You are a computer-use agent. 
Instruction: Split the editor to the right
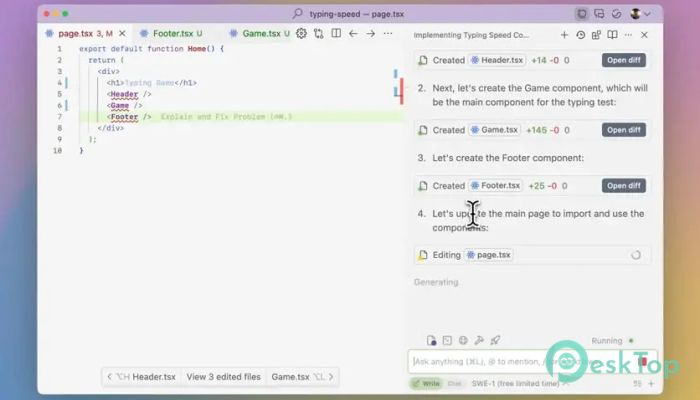pyautogui.click(x=336, y=33)
